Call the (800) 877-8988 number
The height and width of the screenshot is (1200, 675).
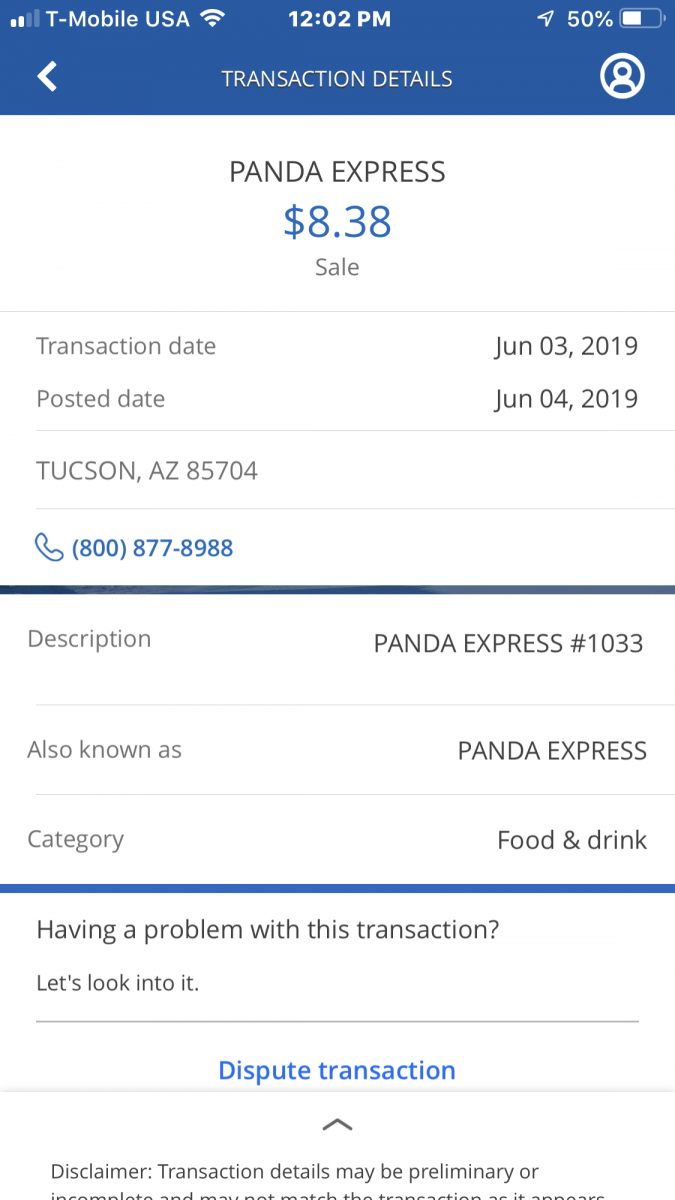coord(152,548)
